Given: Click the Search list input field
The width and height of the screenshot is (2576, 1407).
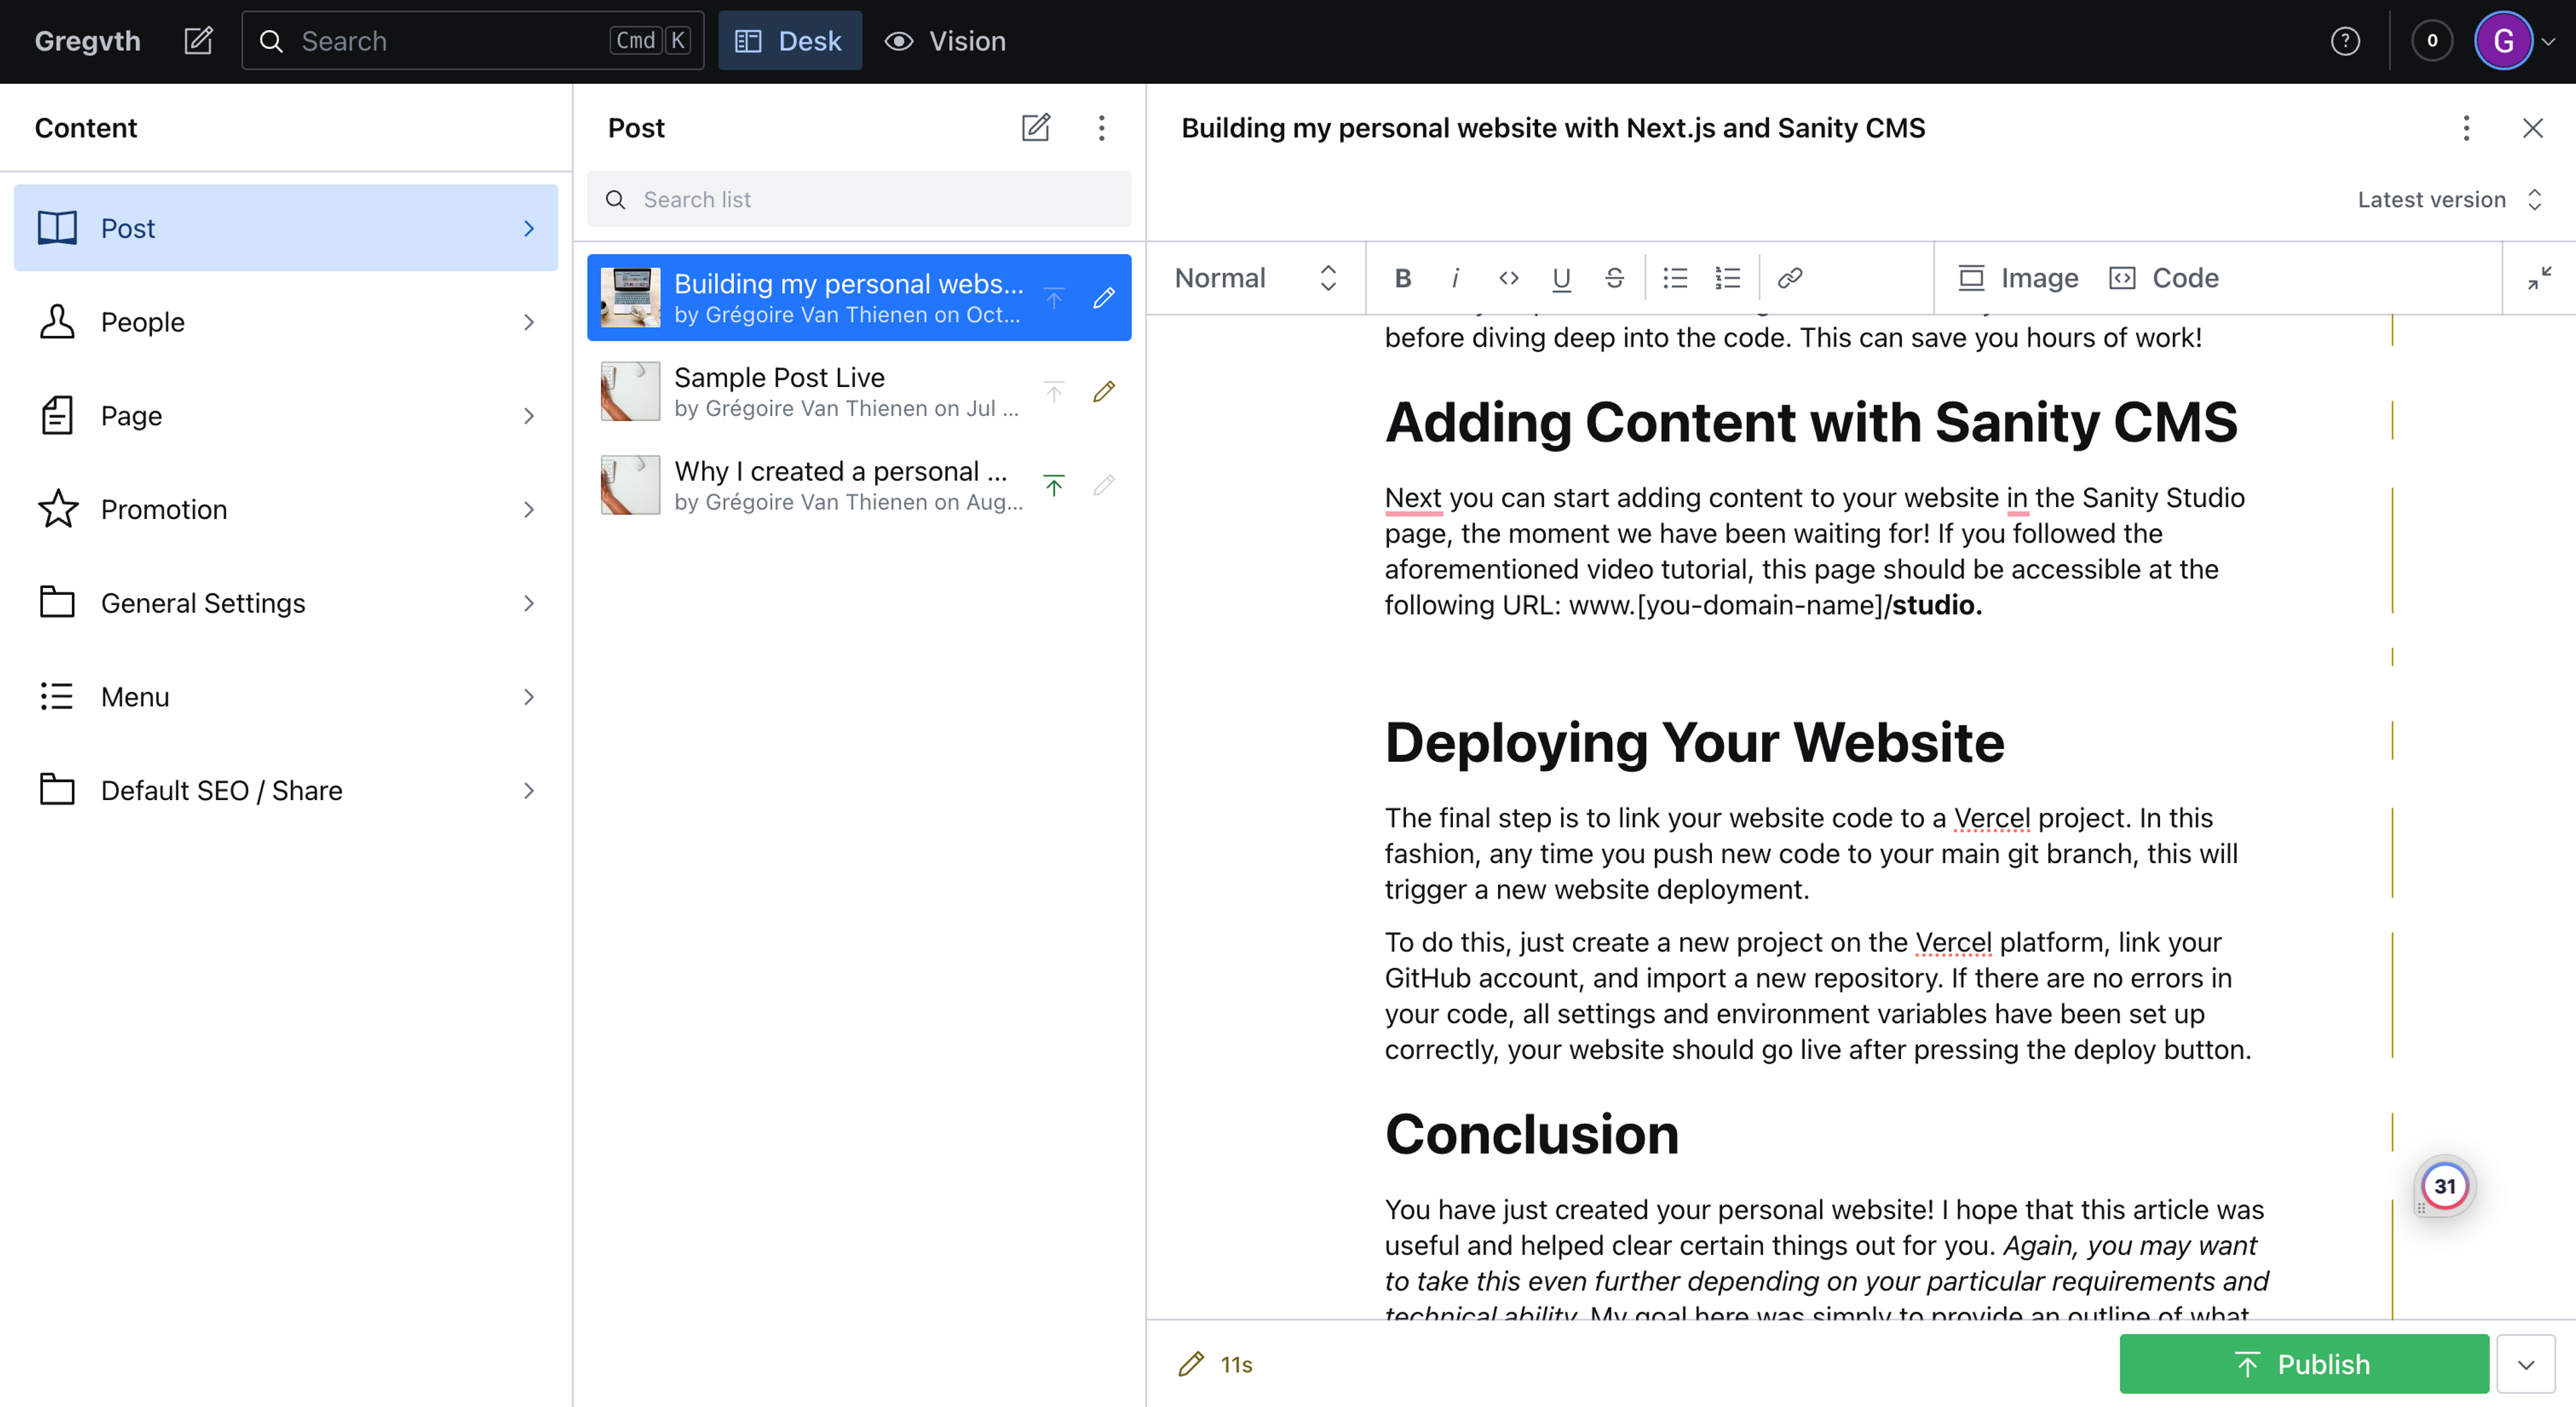Looking at the screenshot, I should point(860,200).
